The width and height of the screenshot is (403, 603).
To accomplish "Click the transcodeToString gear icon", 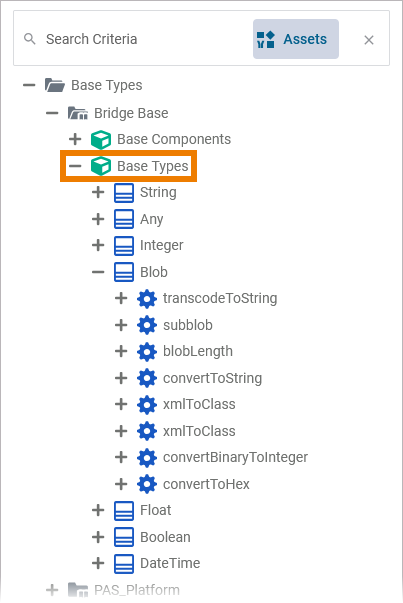I will click(147, 299).
